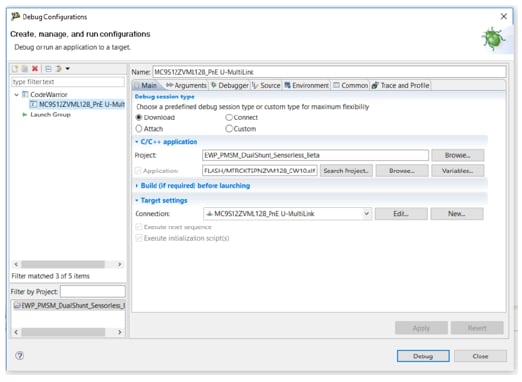Click the Duplicate configuration icon

(x=25, y=69)
